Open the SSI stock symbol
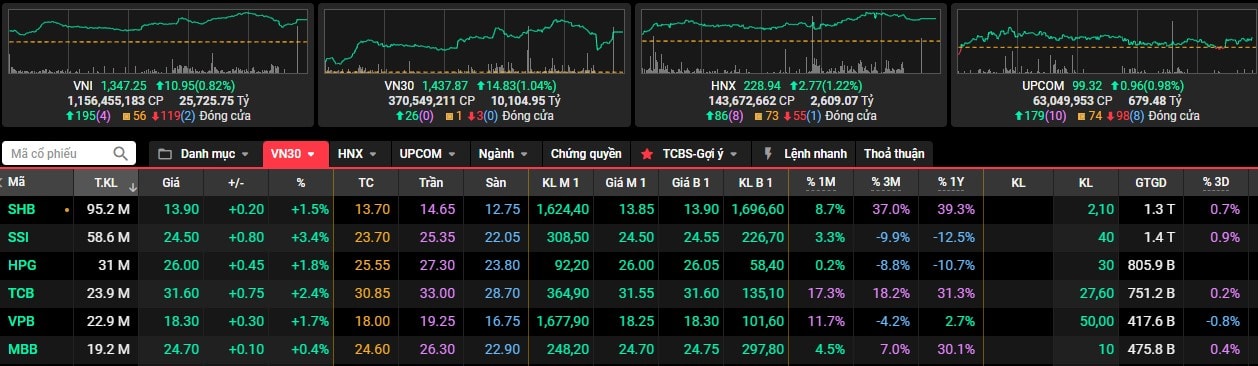 point(20,237)
